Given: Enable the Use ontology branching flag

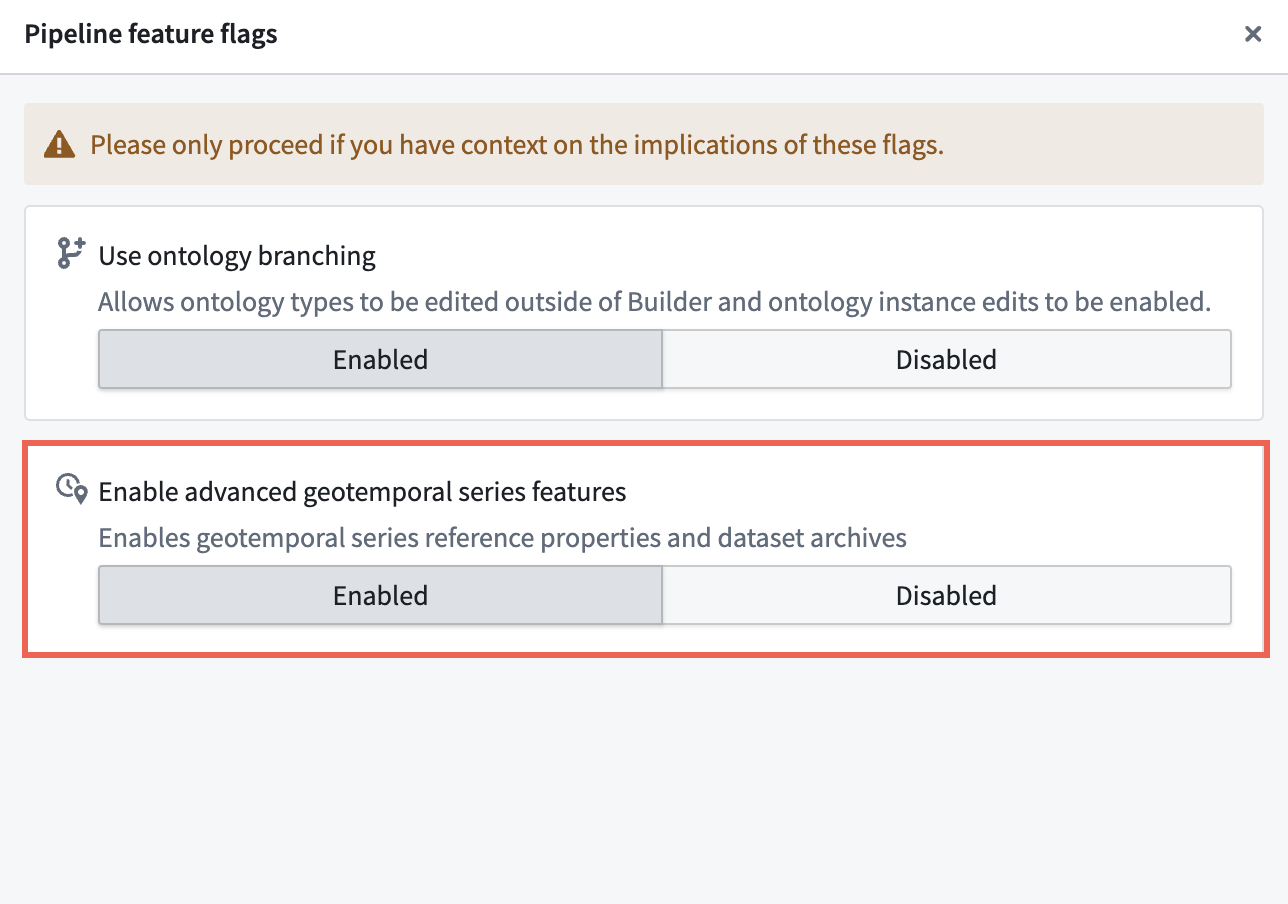Looking at the screenshot, I should [380, 359].
